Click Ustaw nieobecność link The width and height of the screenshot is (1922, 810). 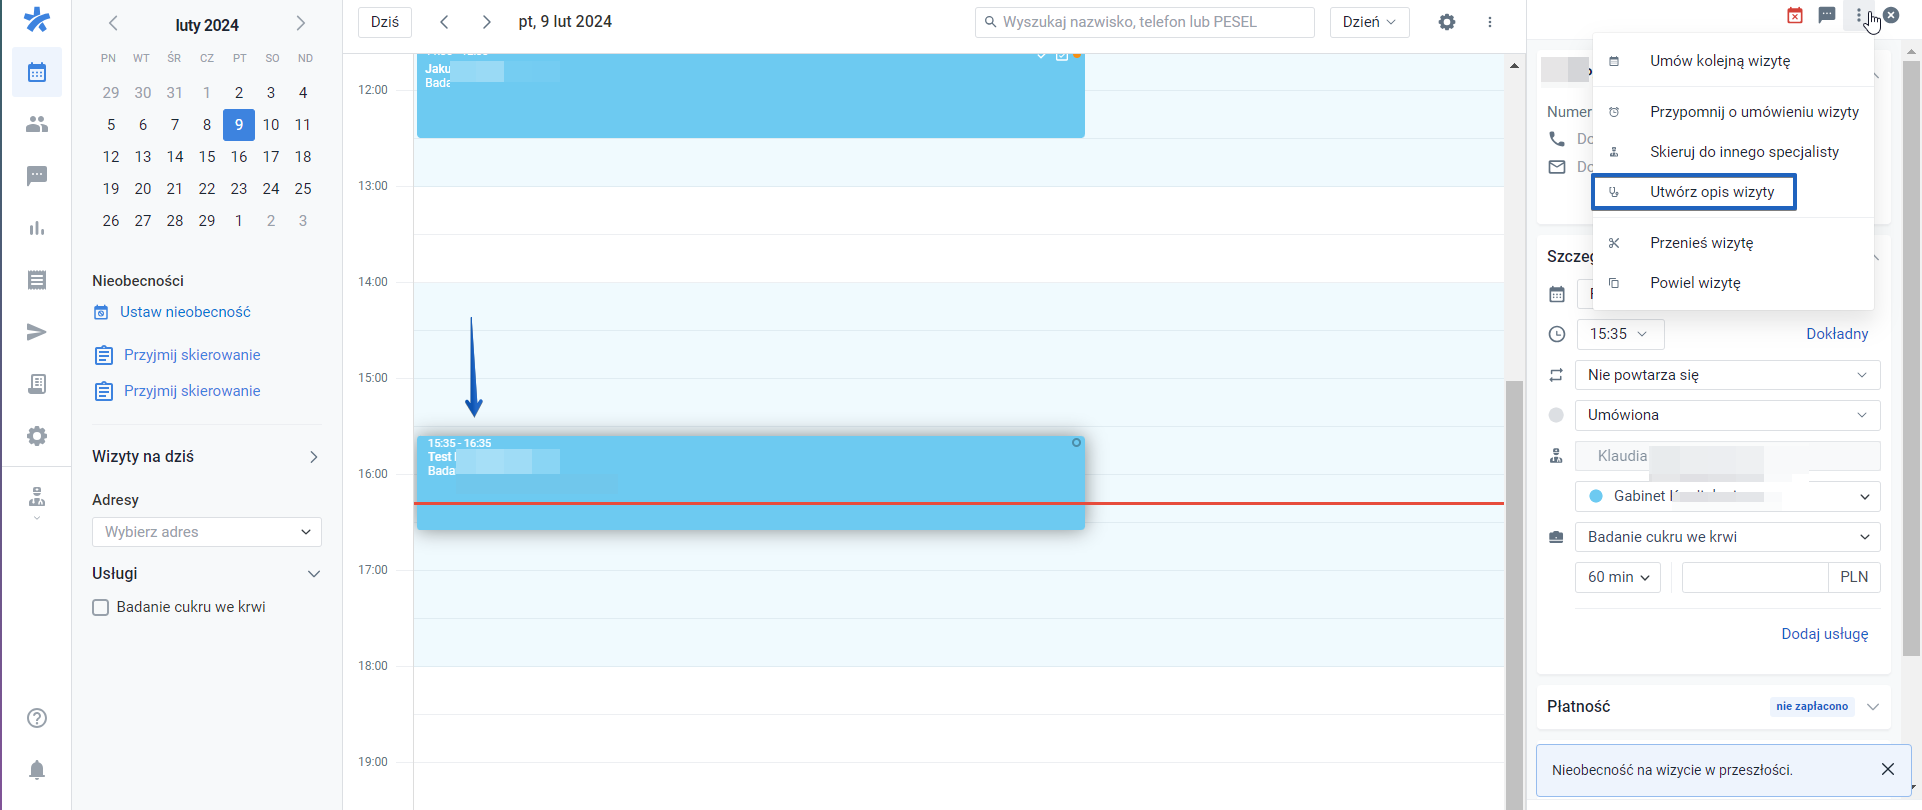185,312
